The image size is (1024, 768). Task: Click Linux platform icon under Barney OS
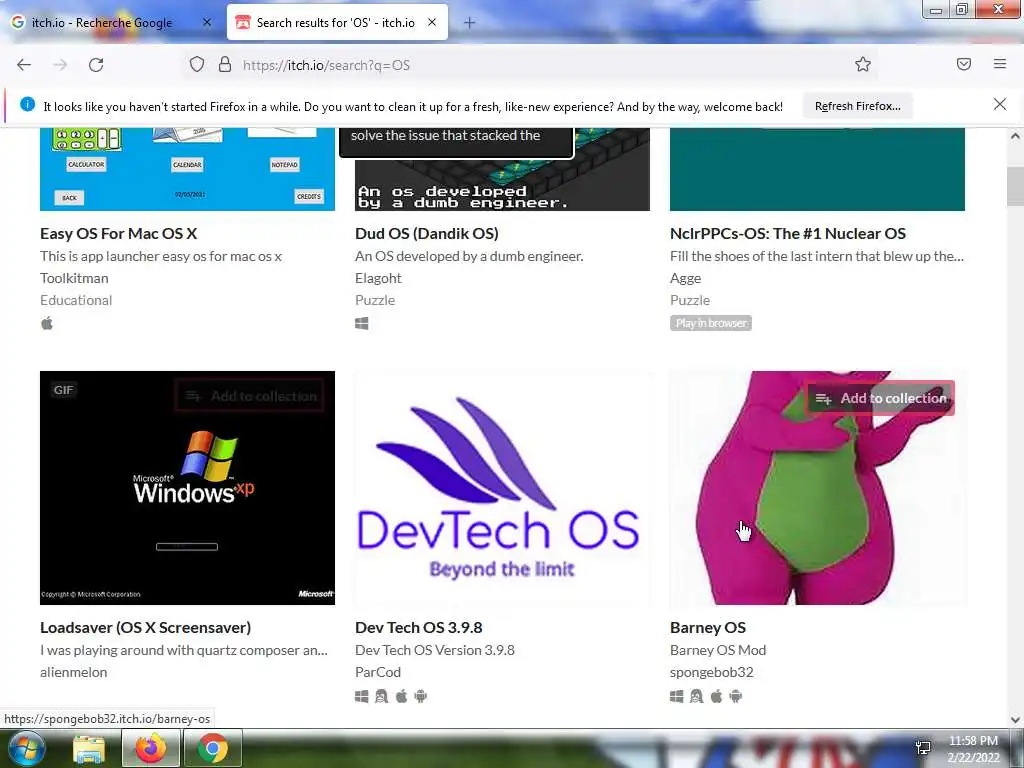point(696,696)
